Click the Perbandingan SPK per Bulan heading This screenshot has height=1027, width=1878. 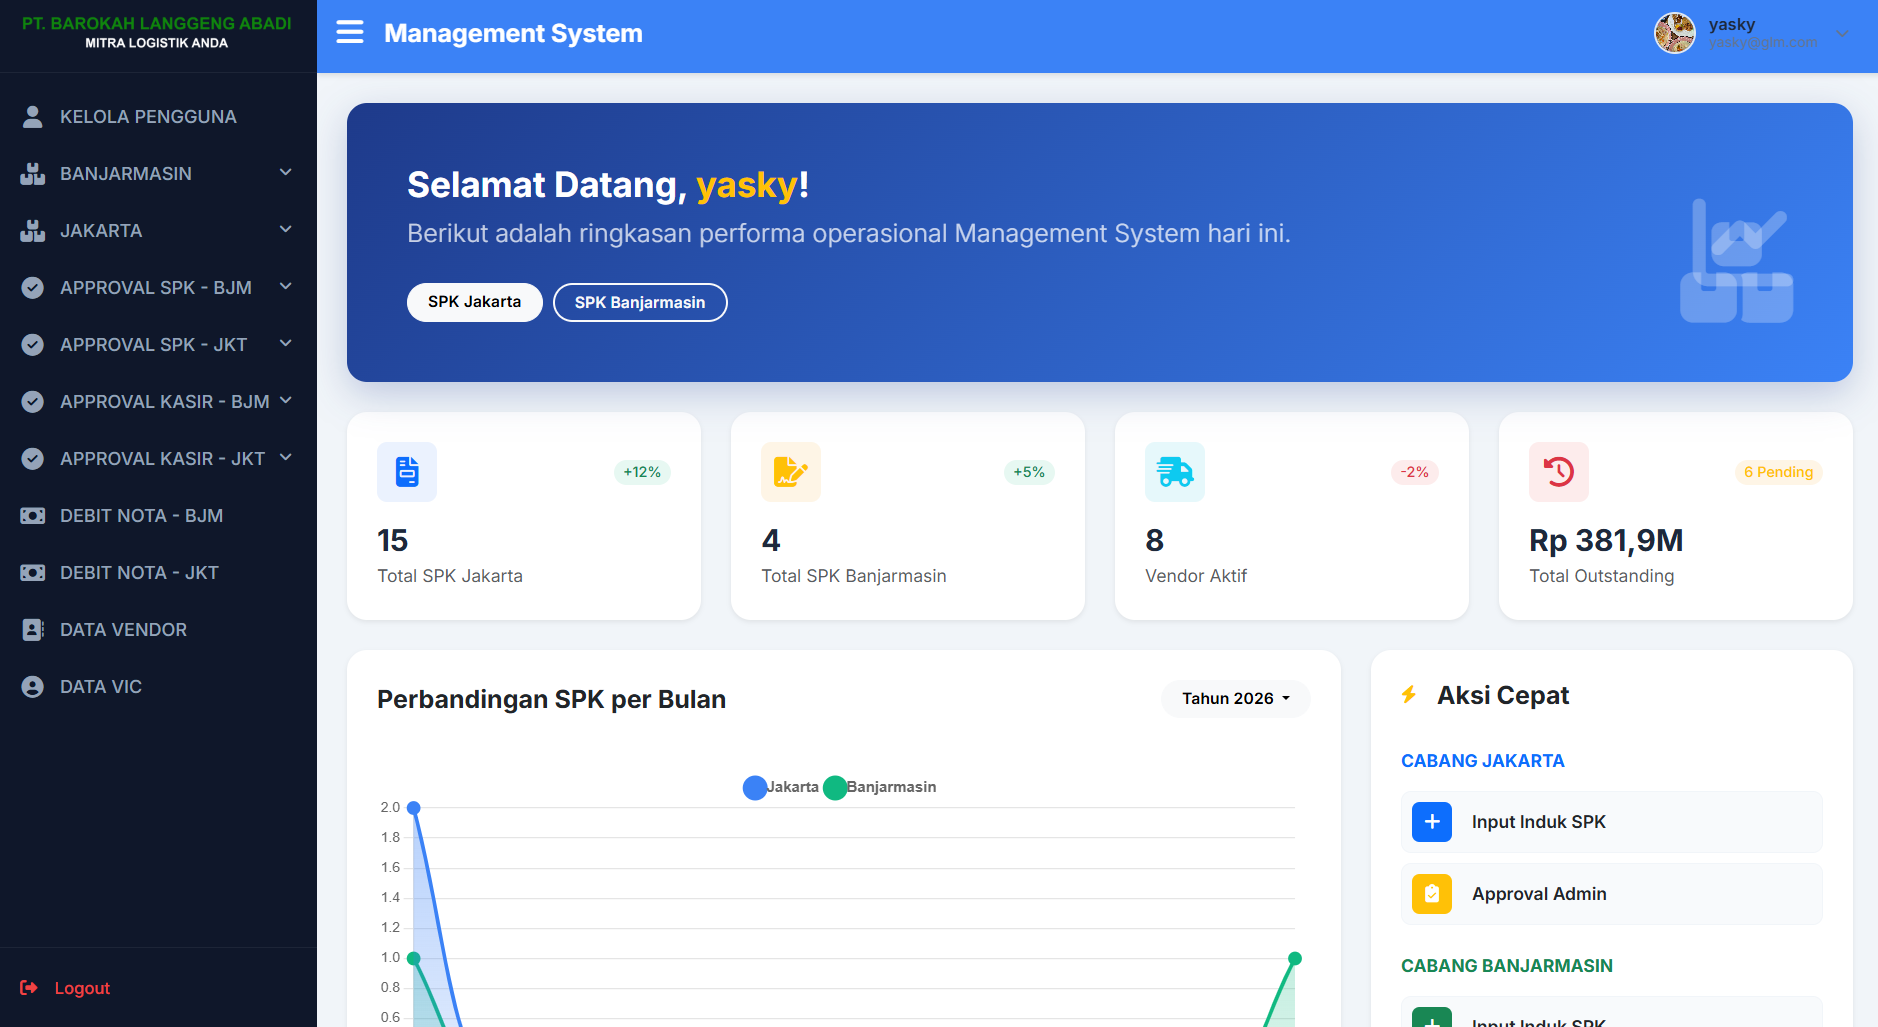click(x=551, y=699)
